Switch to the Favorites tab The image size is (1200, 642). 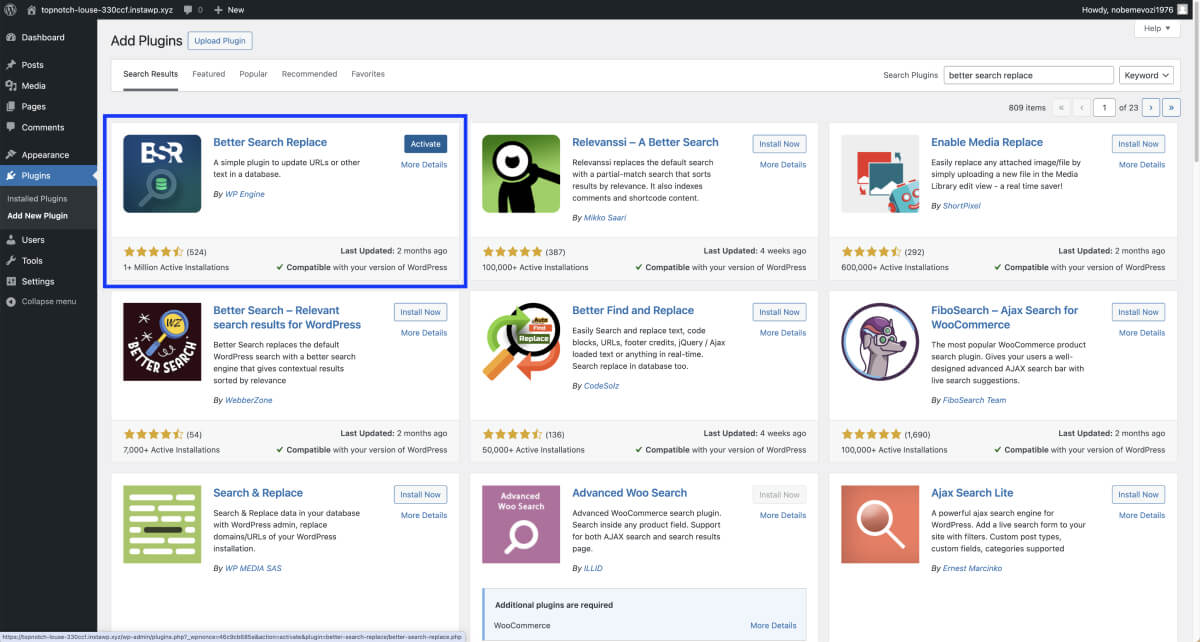pos(368,74)
